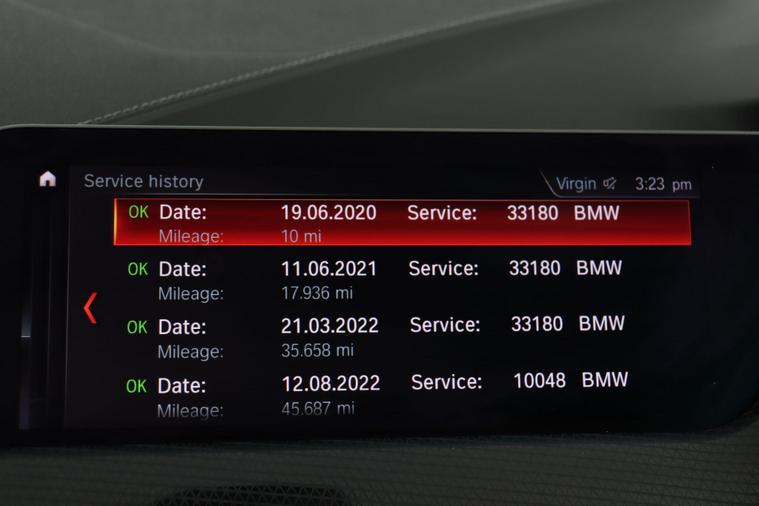
Task: Select service number 10048
Action: click(x=539, y=381)
